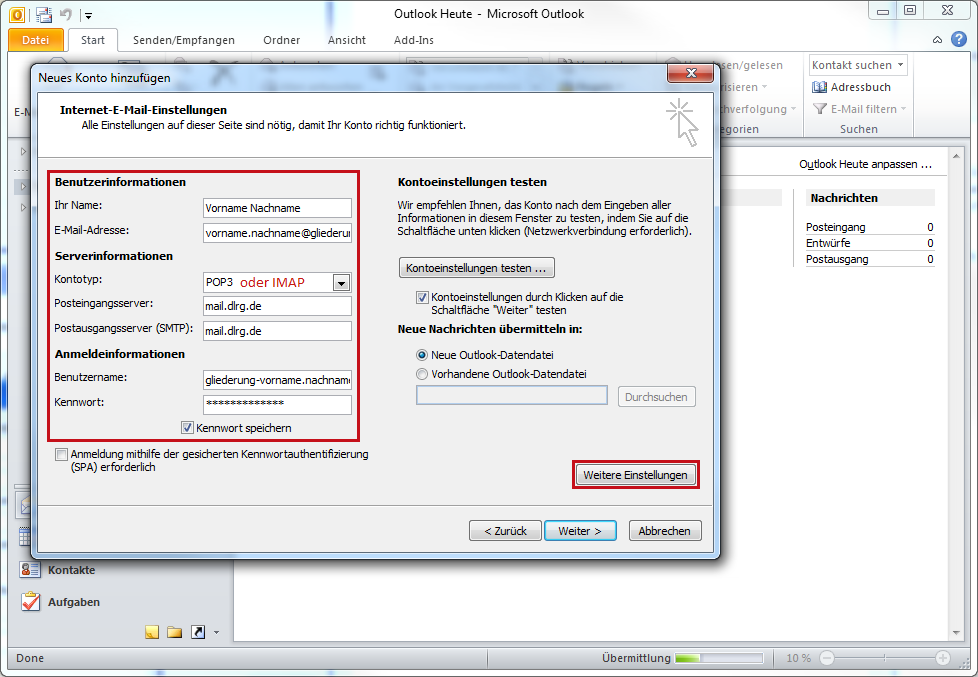Open Aufgaben via its clipboard checkmark icon
Screen dimensions: 978x677
coord(30,602)
